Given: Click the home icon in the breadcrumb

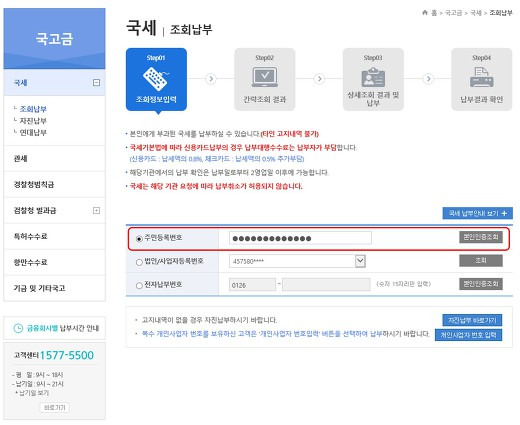Looking at the screenshot, I should coord(425,13).
